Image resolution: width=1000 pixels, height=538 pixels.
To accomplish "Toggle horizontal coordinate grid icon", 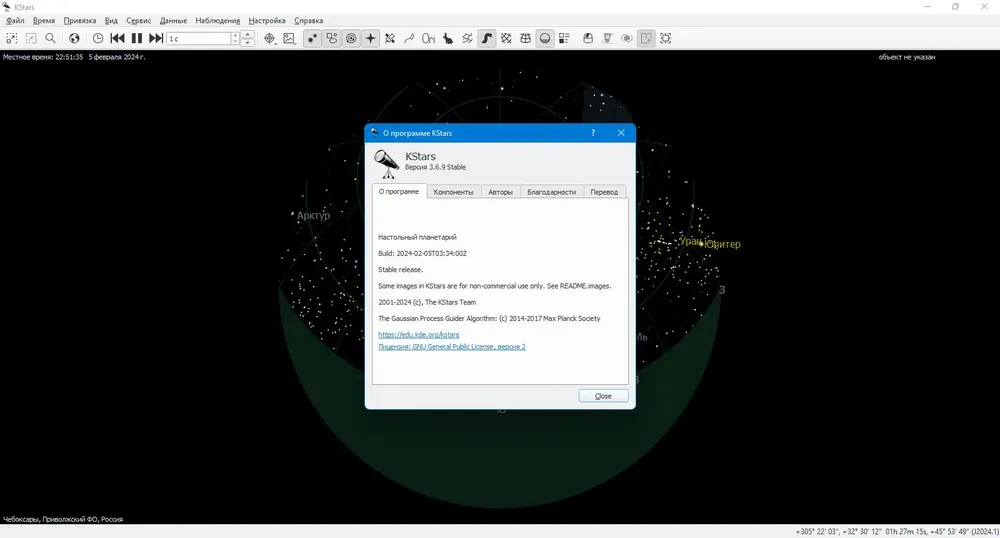I will pyautogui.click(x=526, y=38).
